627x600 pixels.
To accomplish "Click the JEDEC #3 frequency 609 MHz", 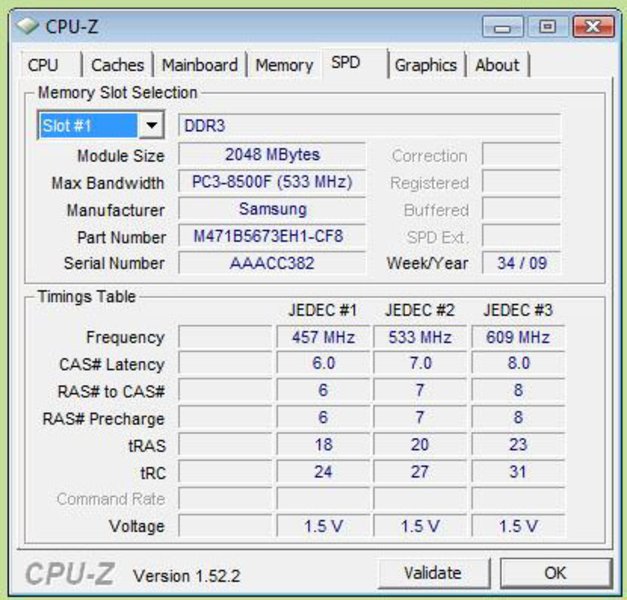I will click(x=518, y=337).
